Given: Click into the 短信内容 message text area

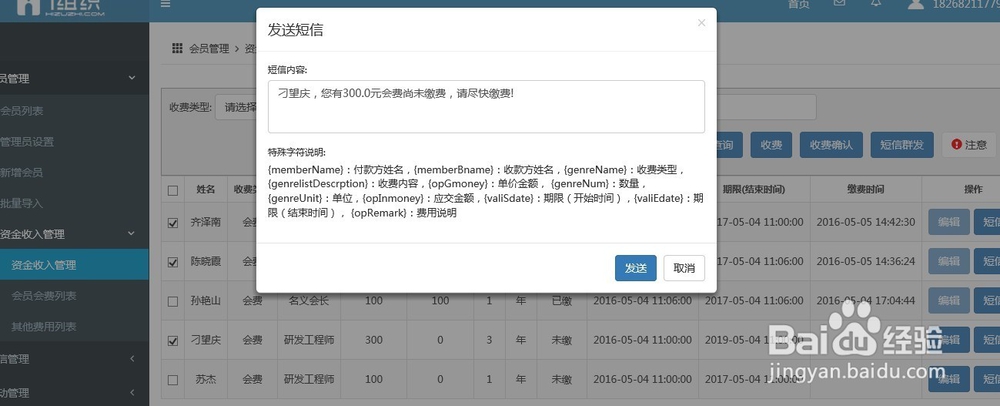Looking at the screenshot, I should point(486,106).
